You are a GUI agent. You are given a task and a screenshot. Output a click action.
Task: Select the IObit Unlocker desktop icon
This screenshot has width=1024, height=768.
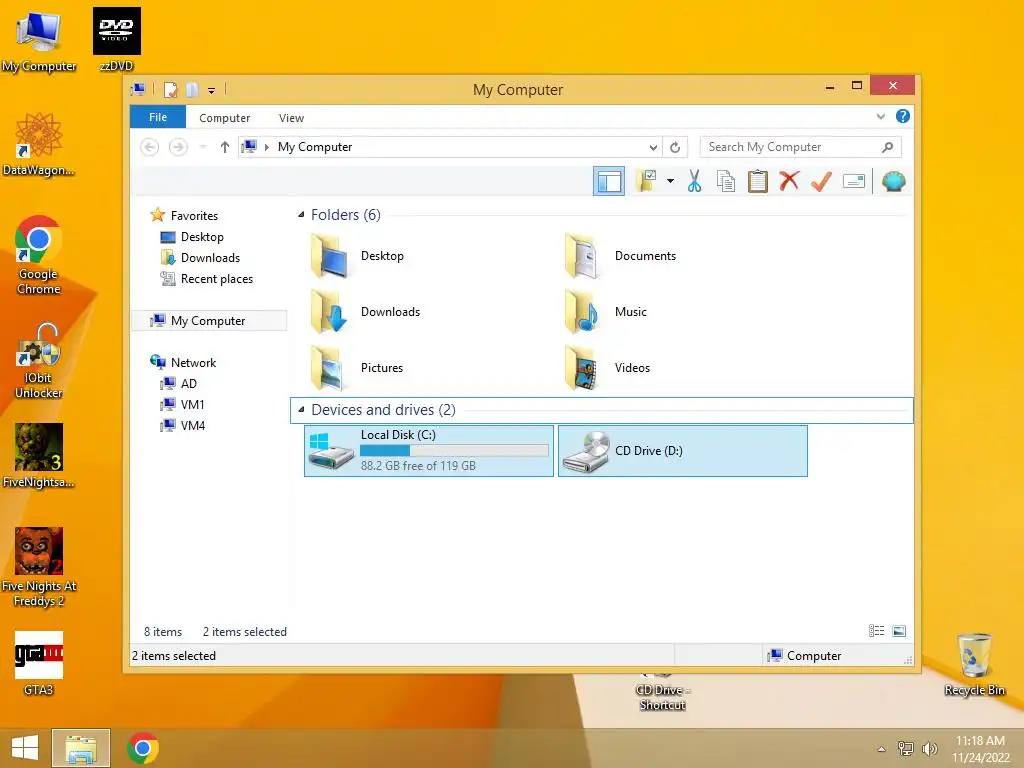point(39,360)
